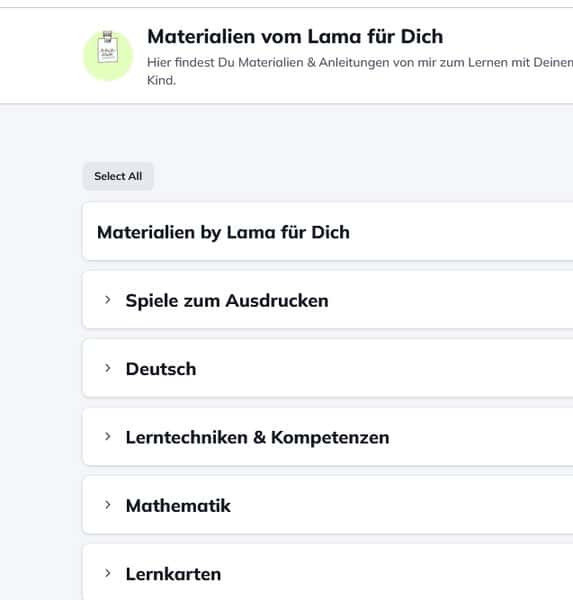Select the Deutsch category label
This screenshot has height=600, width=573.
coord(161,369)
